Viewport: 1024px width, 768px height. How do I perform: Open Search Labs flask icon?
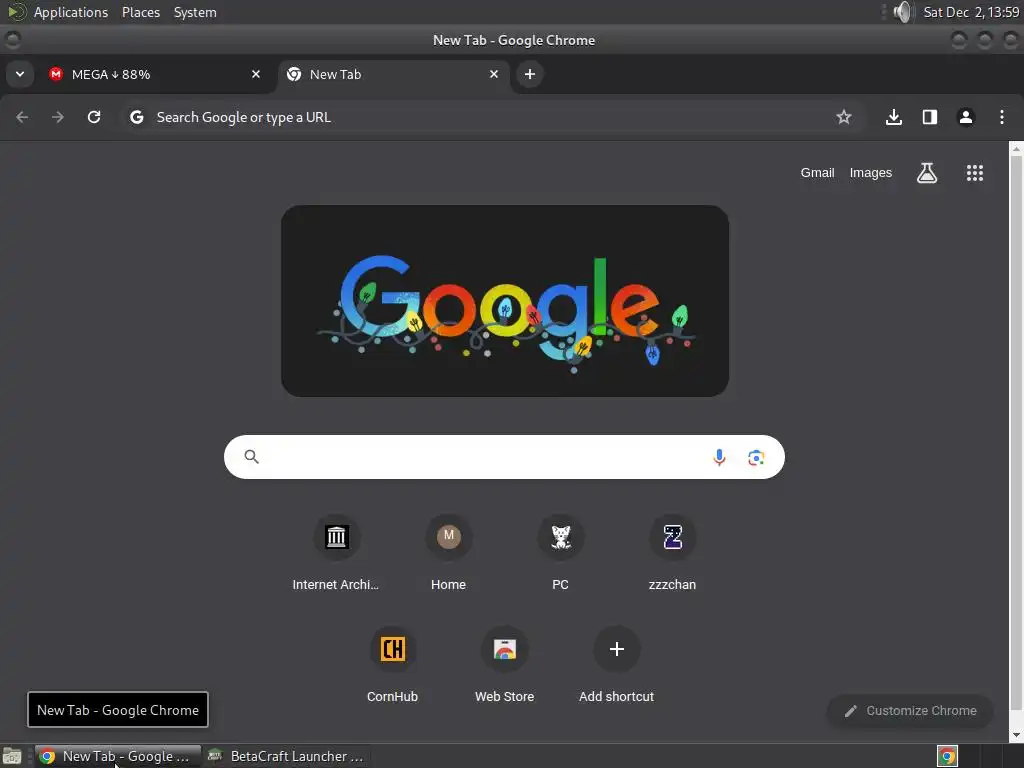click(x=927, y=172)
